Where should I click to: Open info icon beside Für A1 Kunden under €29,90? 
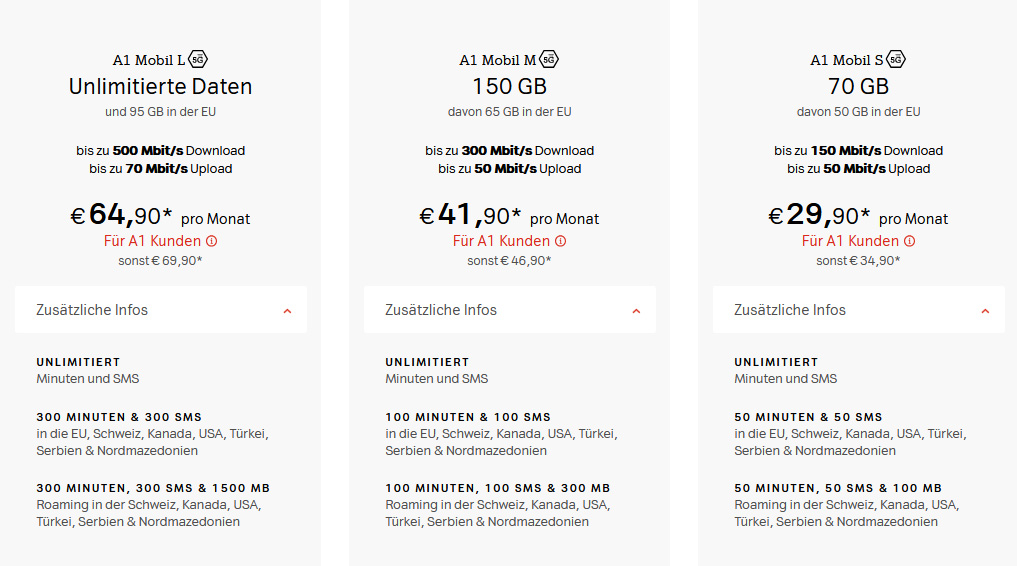point(909,241)
